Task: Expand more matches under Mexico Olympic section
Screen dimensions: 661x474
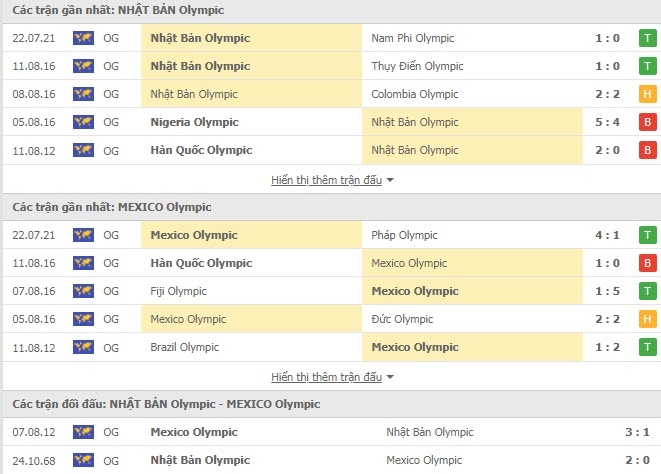Action: [326, 377]
